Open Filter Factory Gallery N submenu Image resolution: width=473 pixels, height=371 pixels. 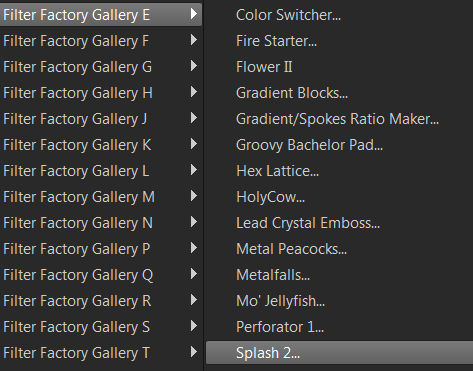[x=101, y=223]
